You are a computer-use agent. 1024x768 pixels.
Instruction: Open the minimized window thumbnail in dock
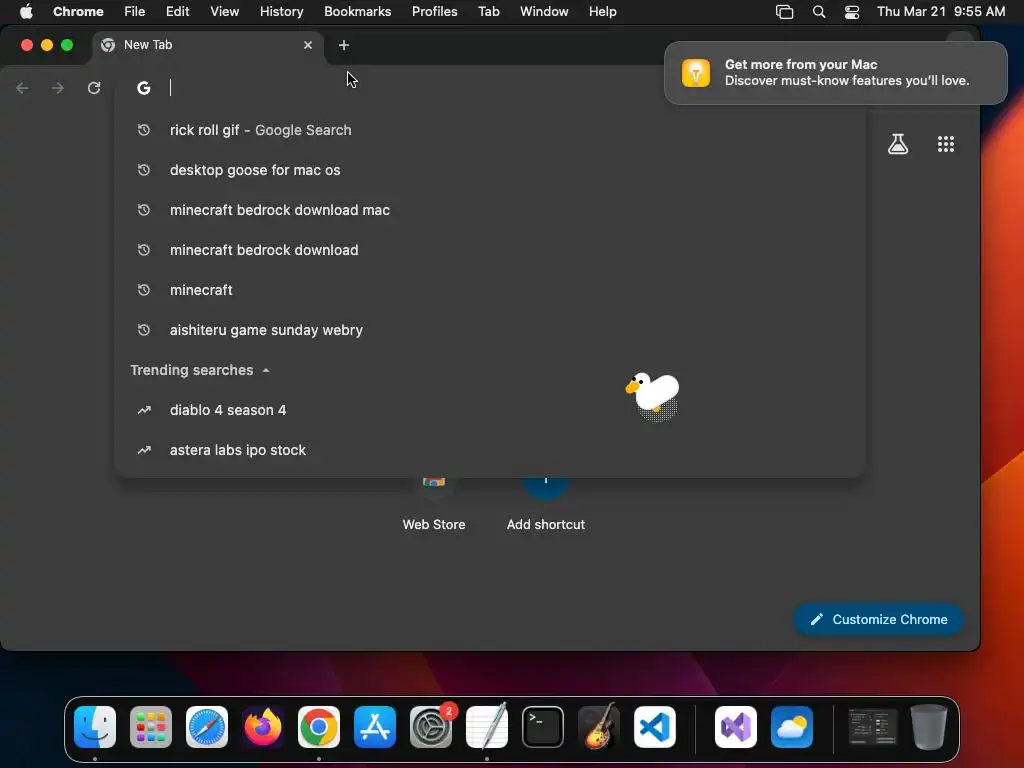(x=873, y=727)
